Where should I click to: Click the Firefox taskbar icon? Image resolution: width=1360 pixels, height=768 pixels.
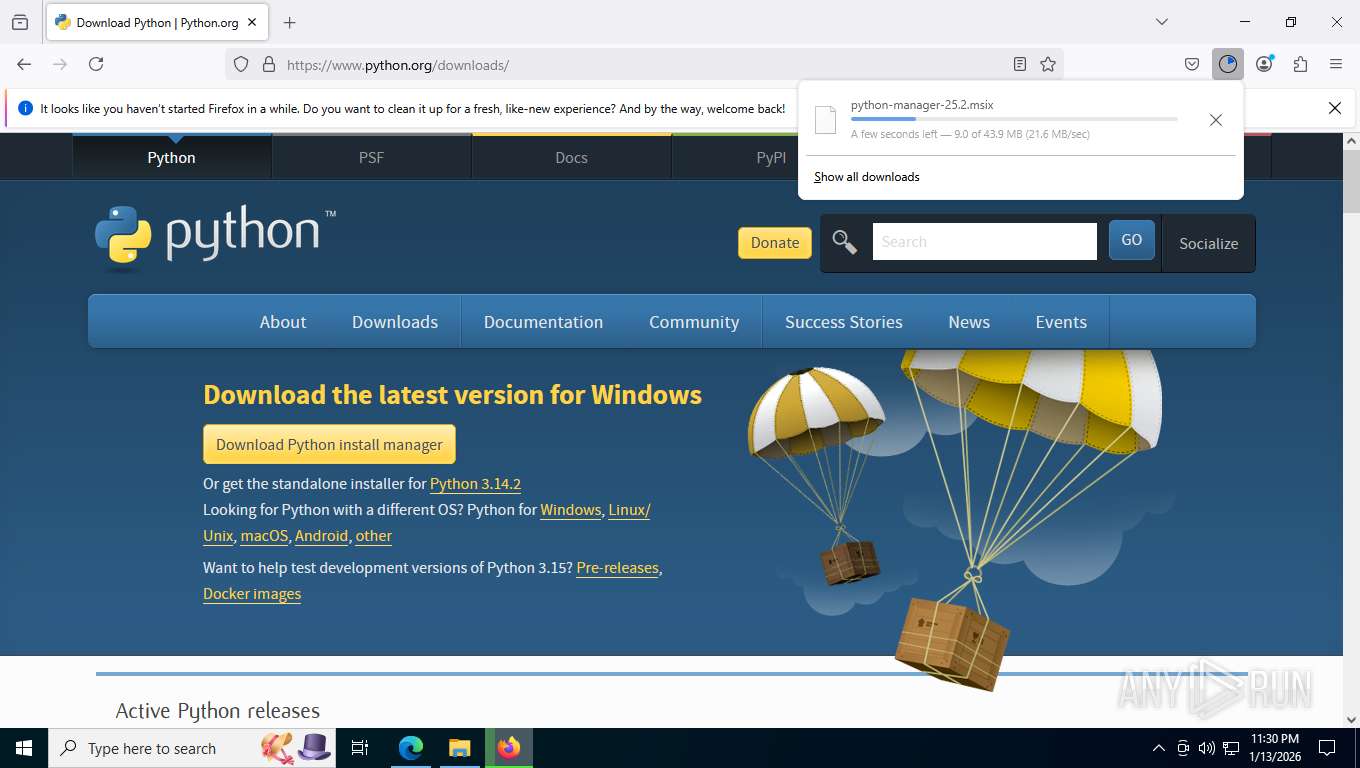(509, 748)
